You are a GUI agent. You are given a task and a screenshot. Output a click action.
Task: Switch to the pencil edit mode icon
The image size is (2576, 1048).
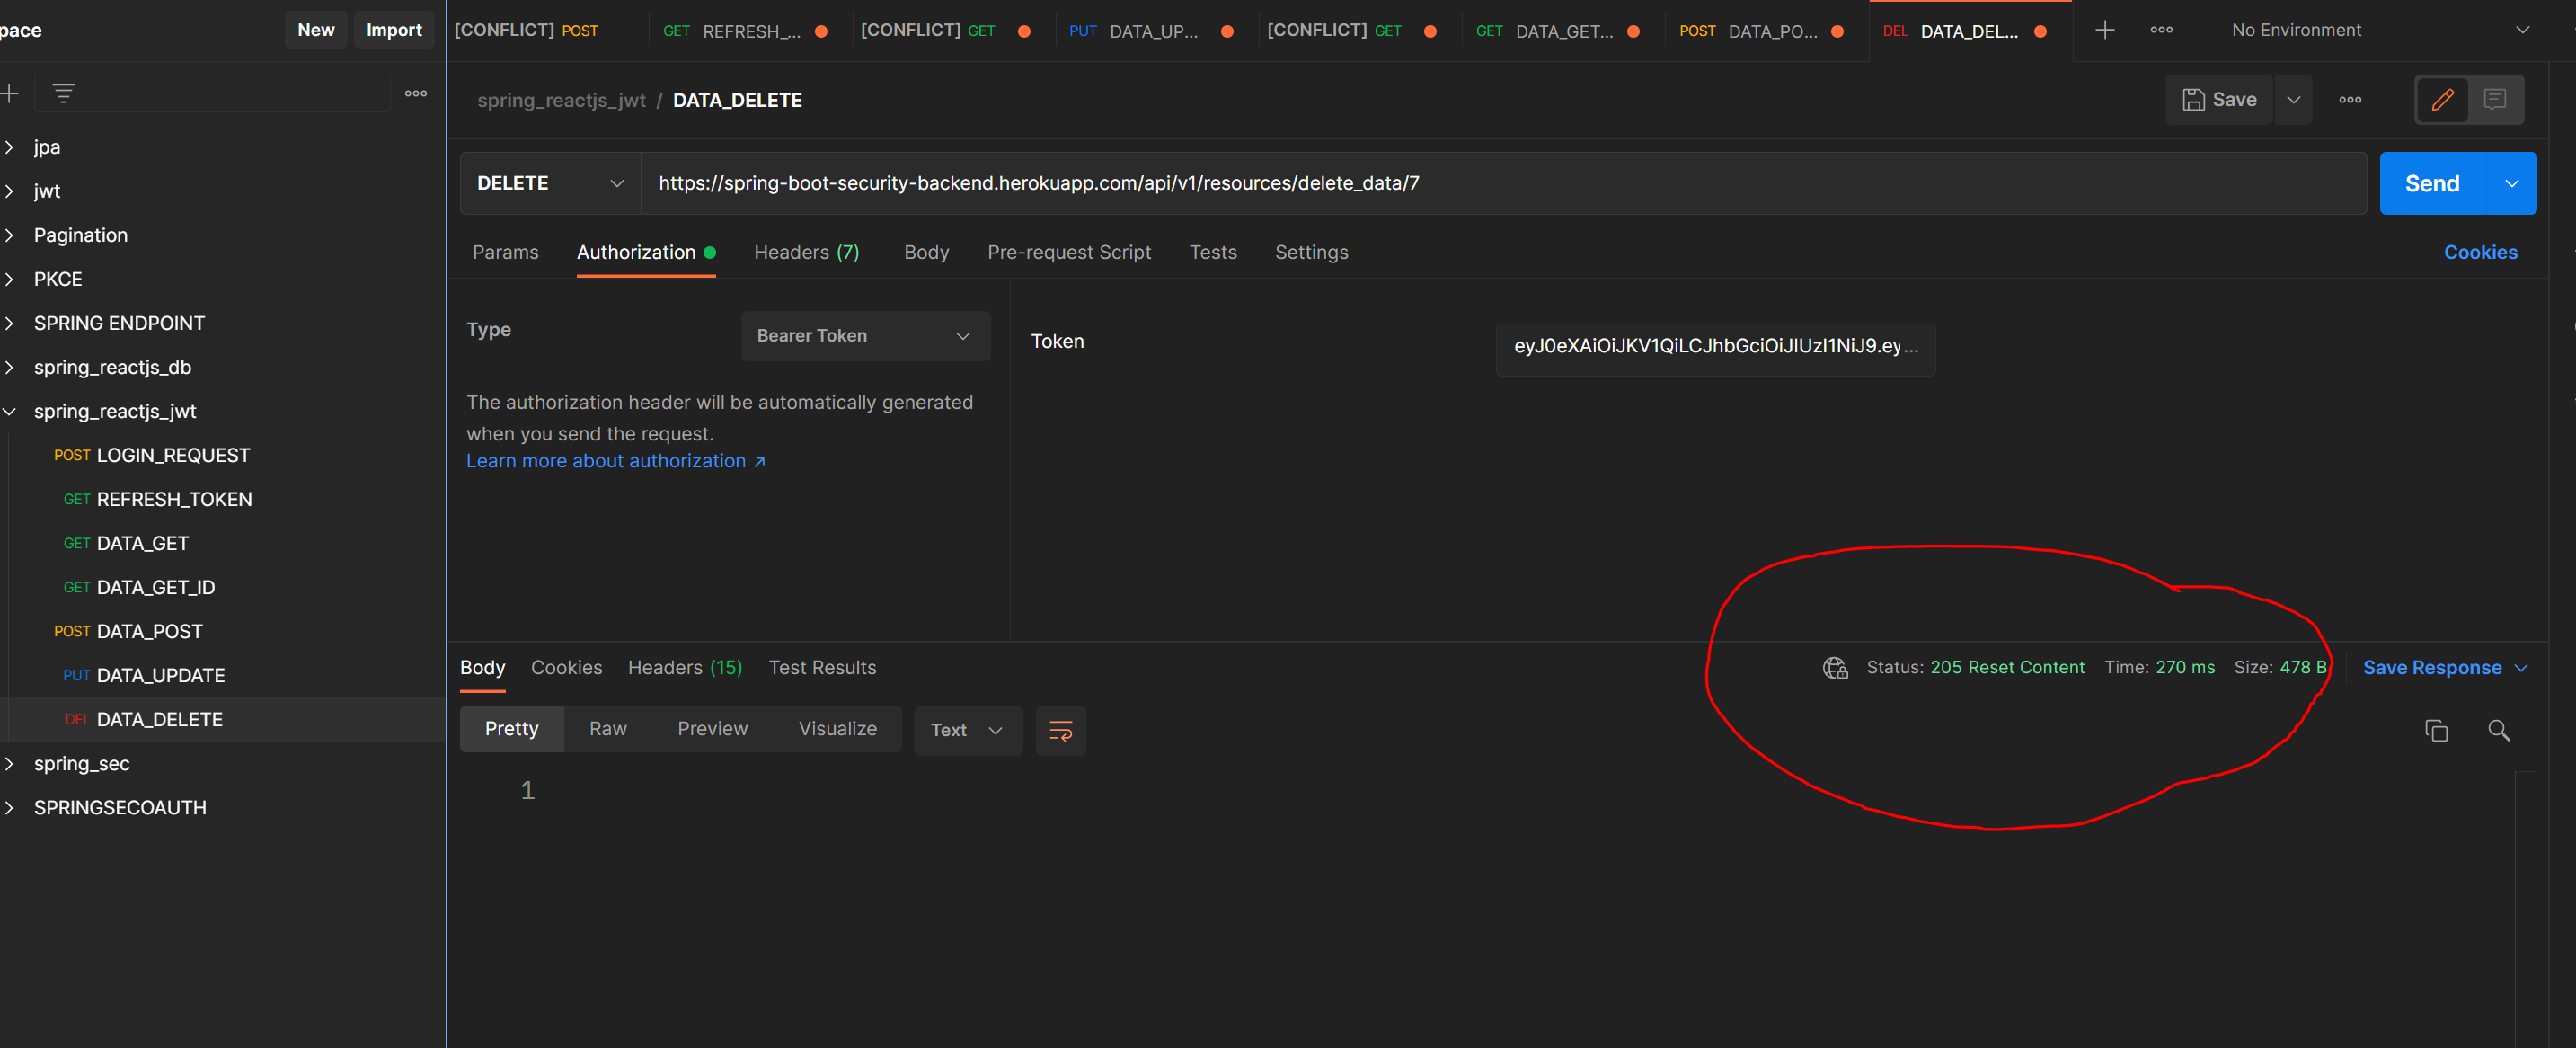(x=2442, y=100)
